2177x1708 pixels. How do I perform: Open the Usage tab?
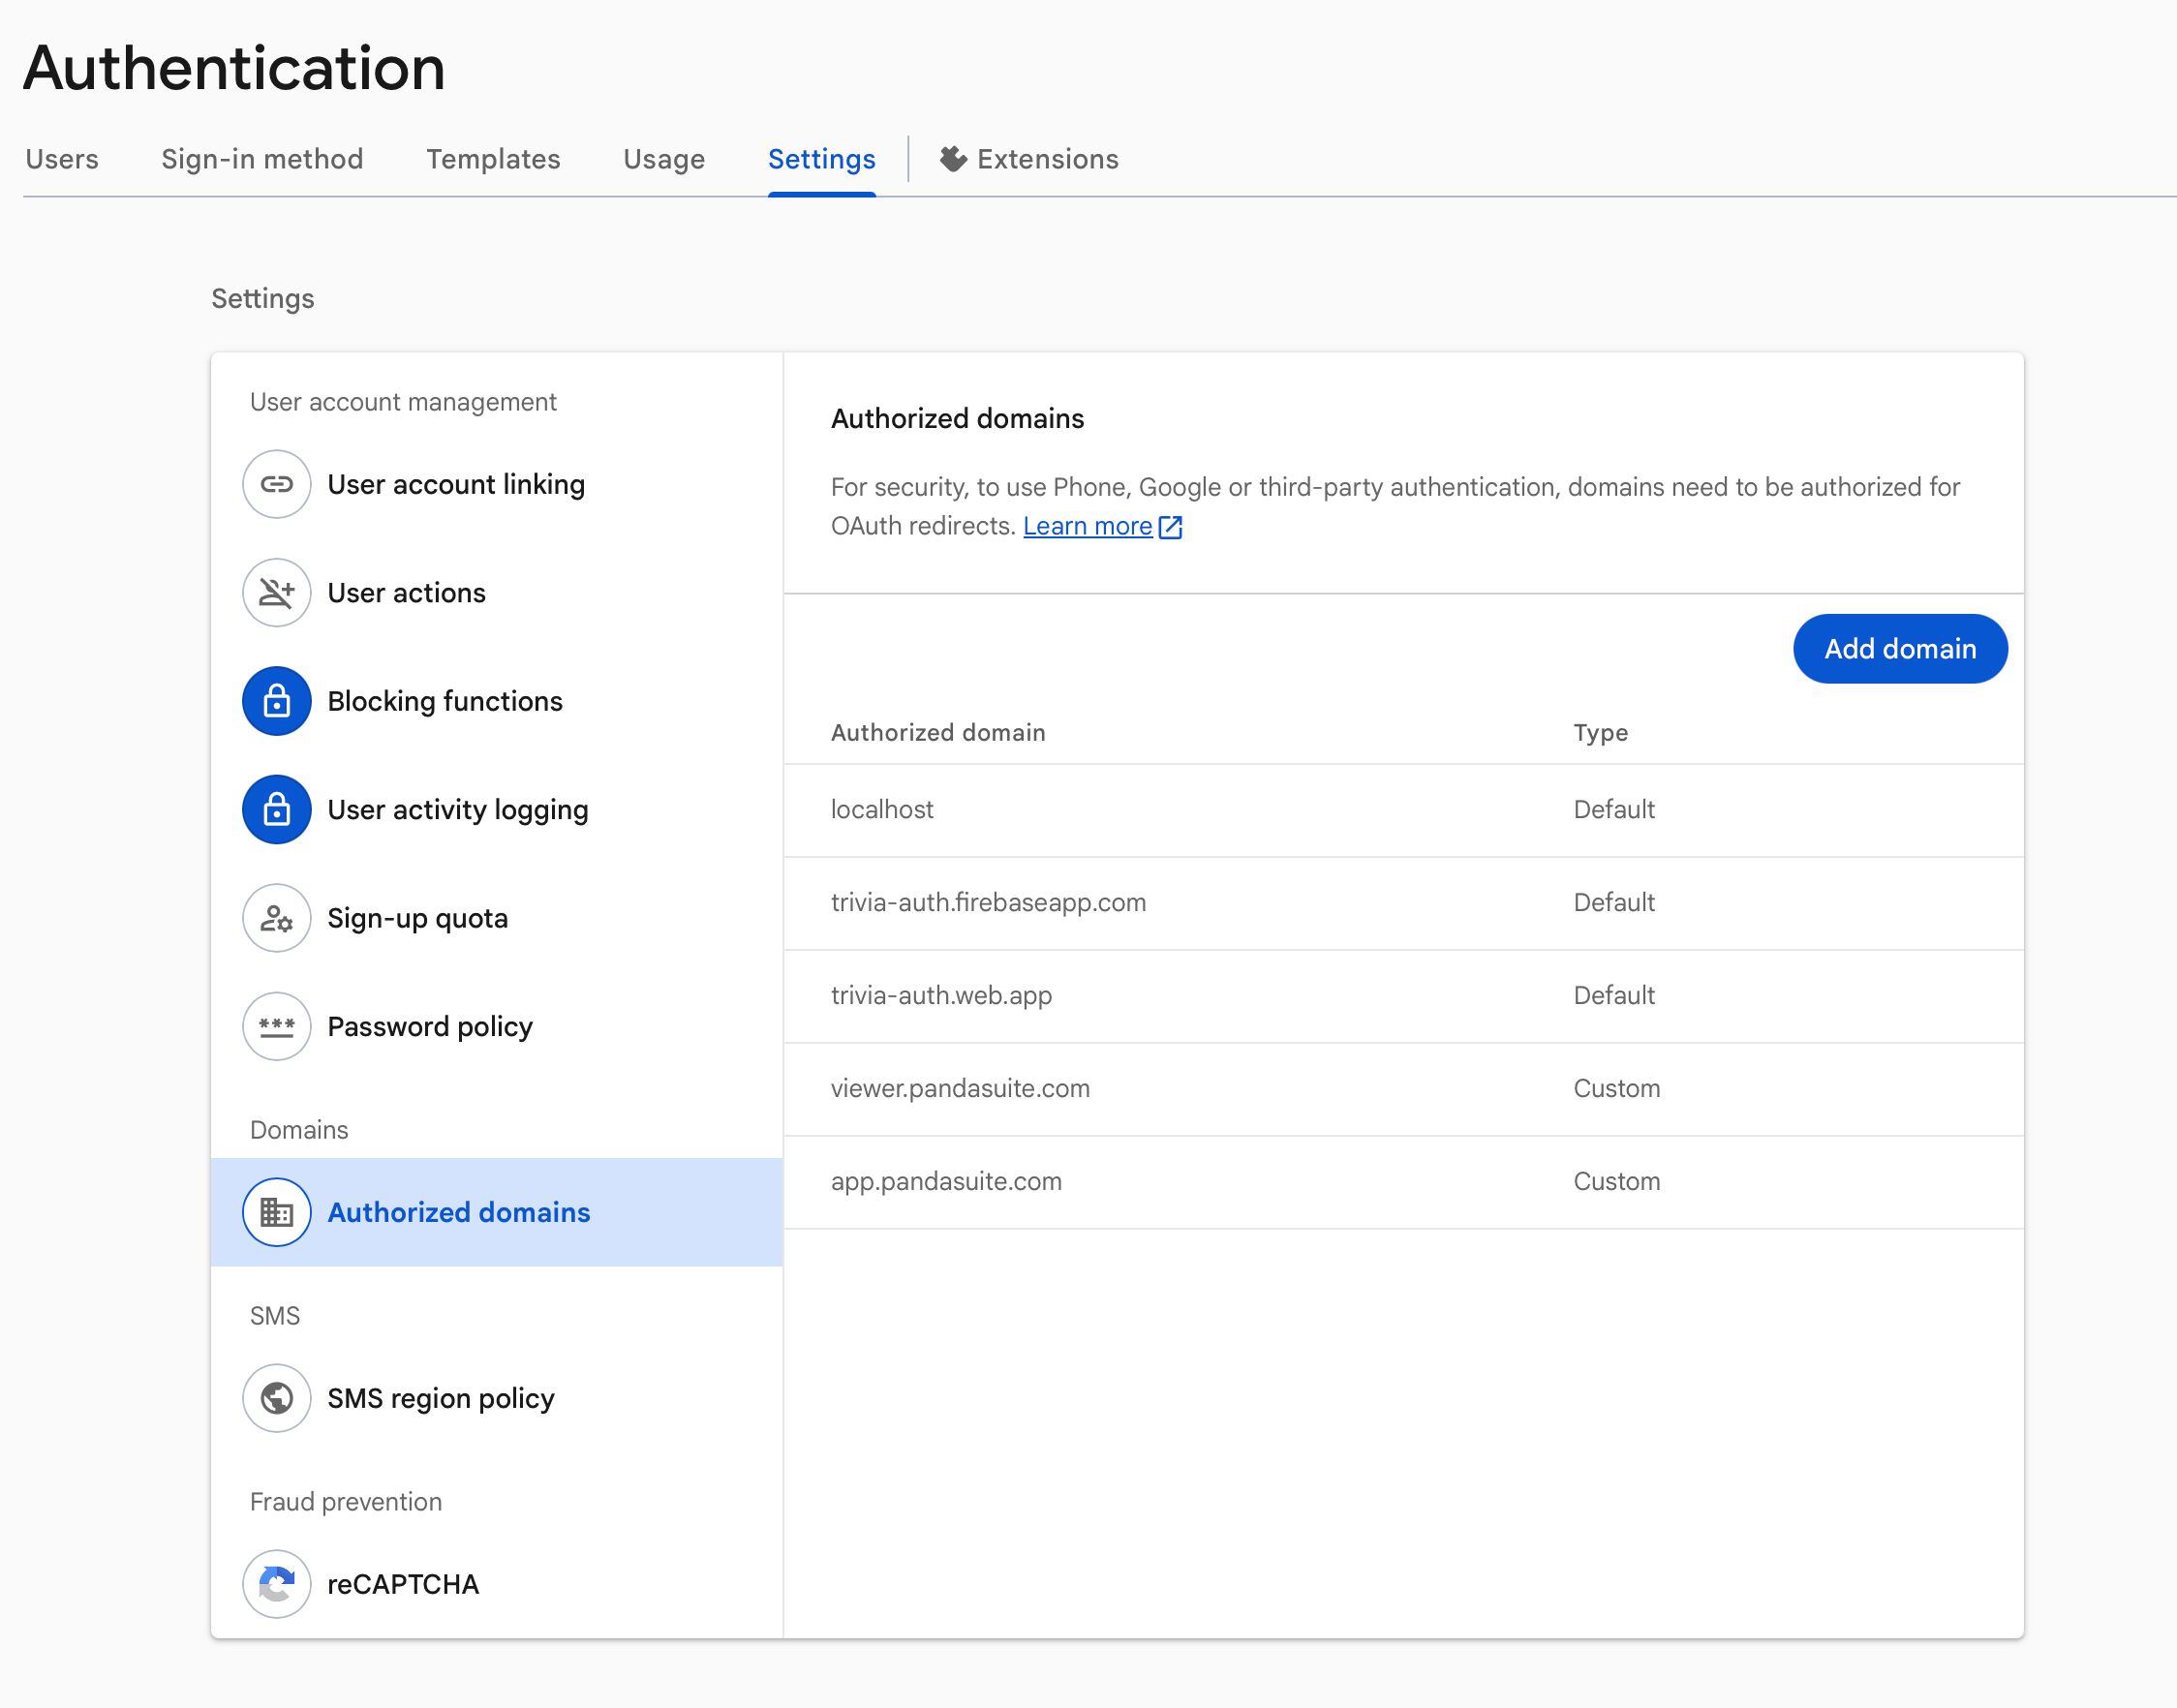(663, 158)
